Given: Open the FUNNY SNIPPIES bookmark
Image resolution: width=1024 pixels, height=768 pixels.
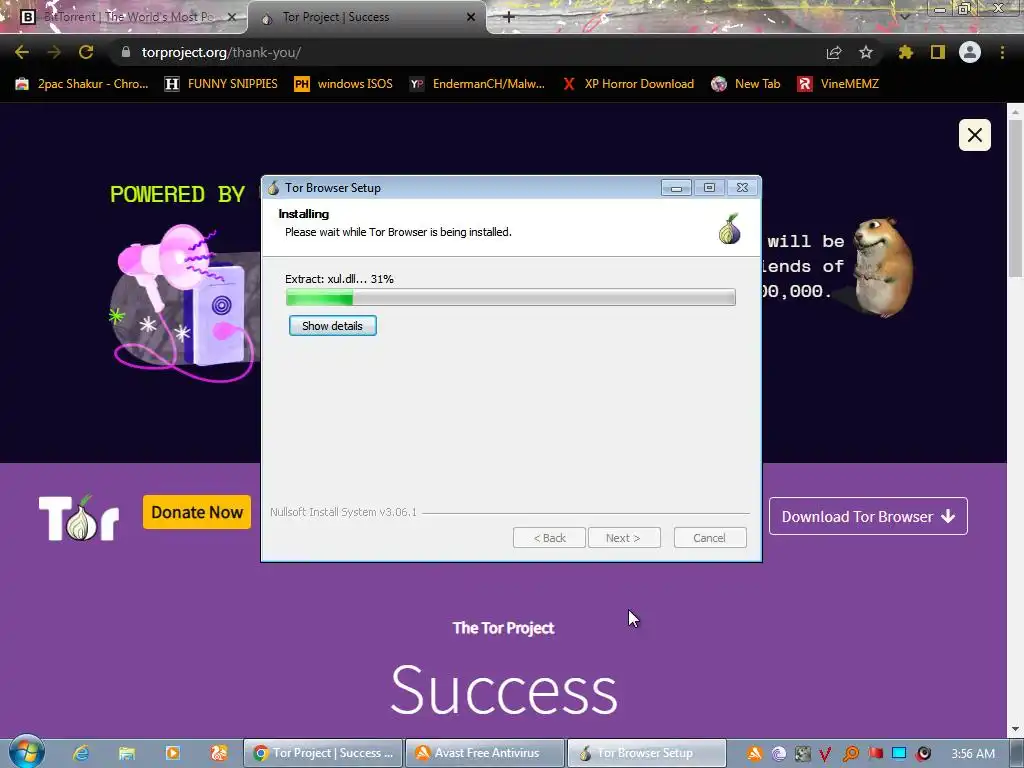Looking at the screenshot, I should (x=221, y=84).
